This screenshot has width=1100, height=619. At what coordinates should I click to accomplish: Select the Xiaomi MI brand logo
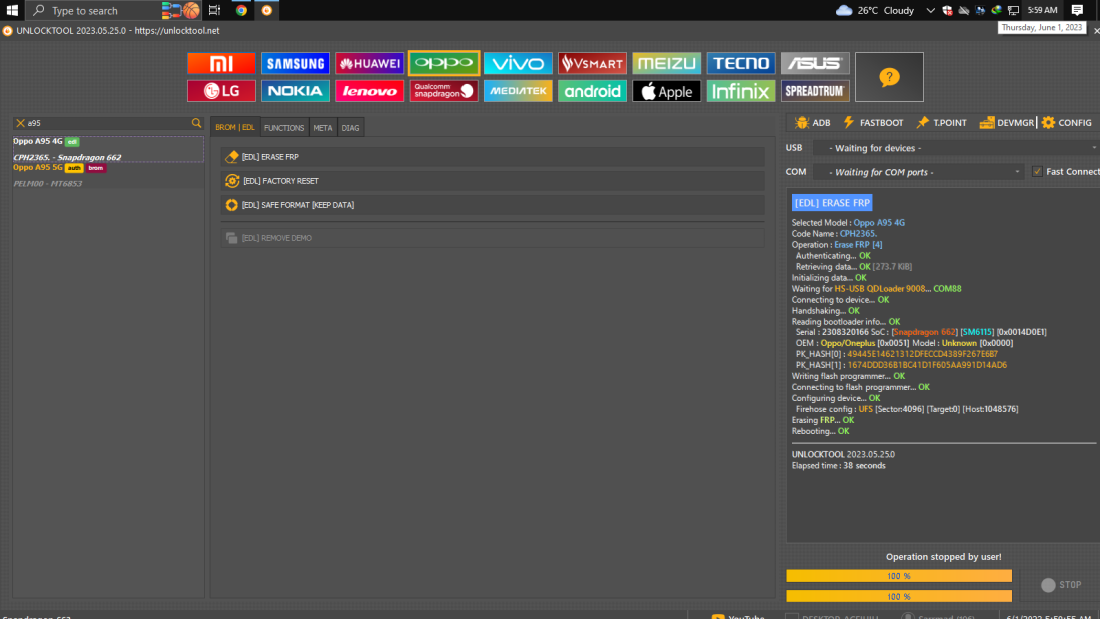pos(221,63)
